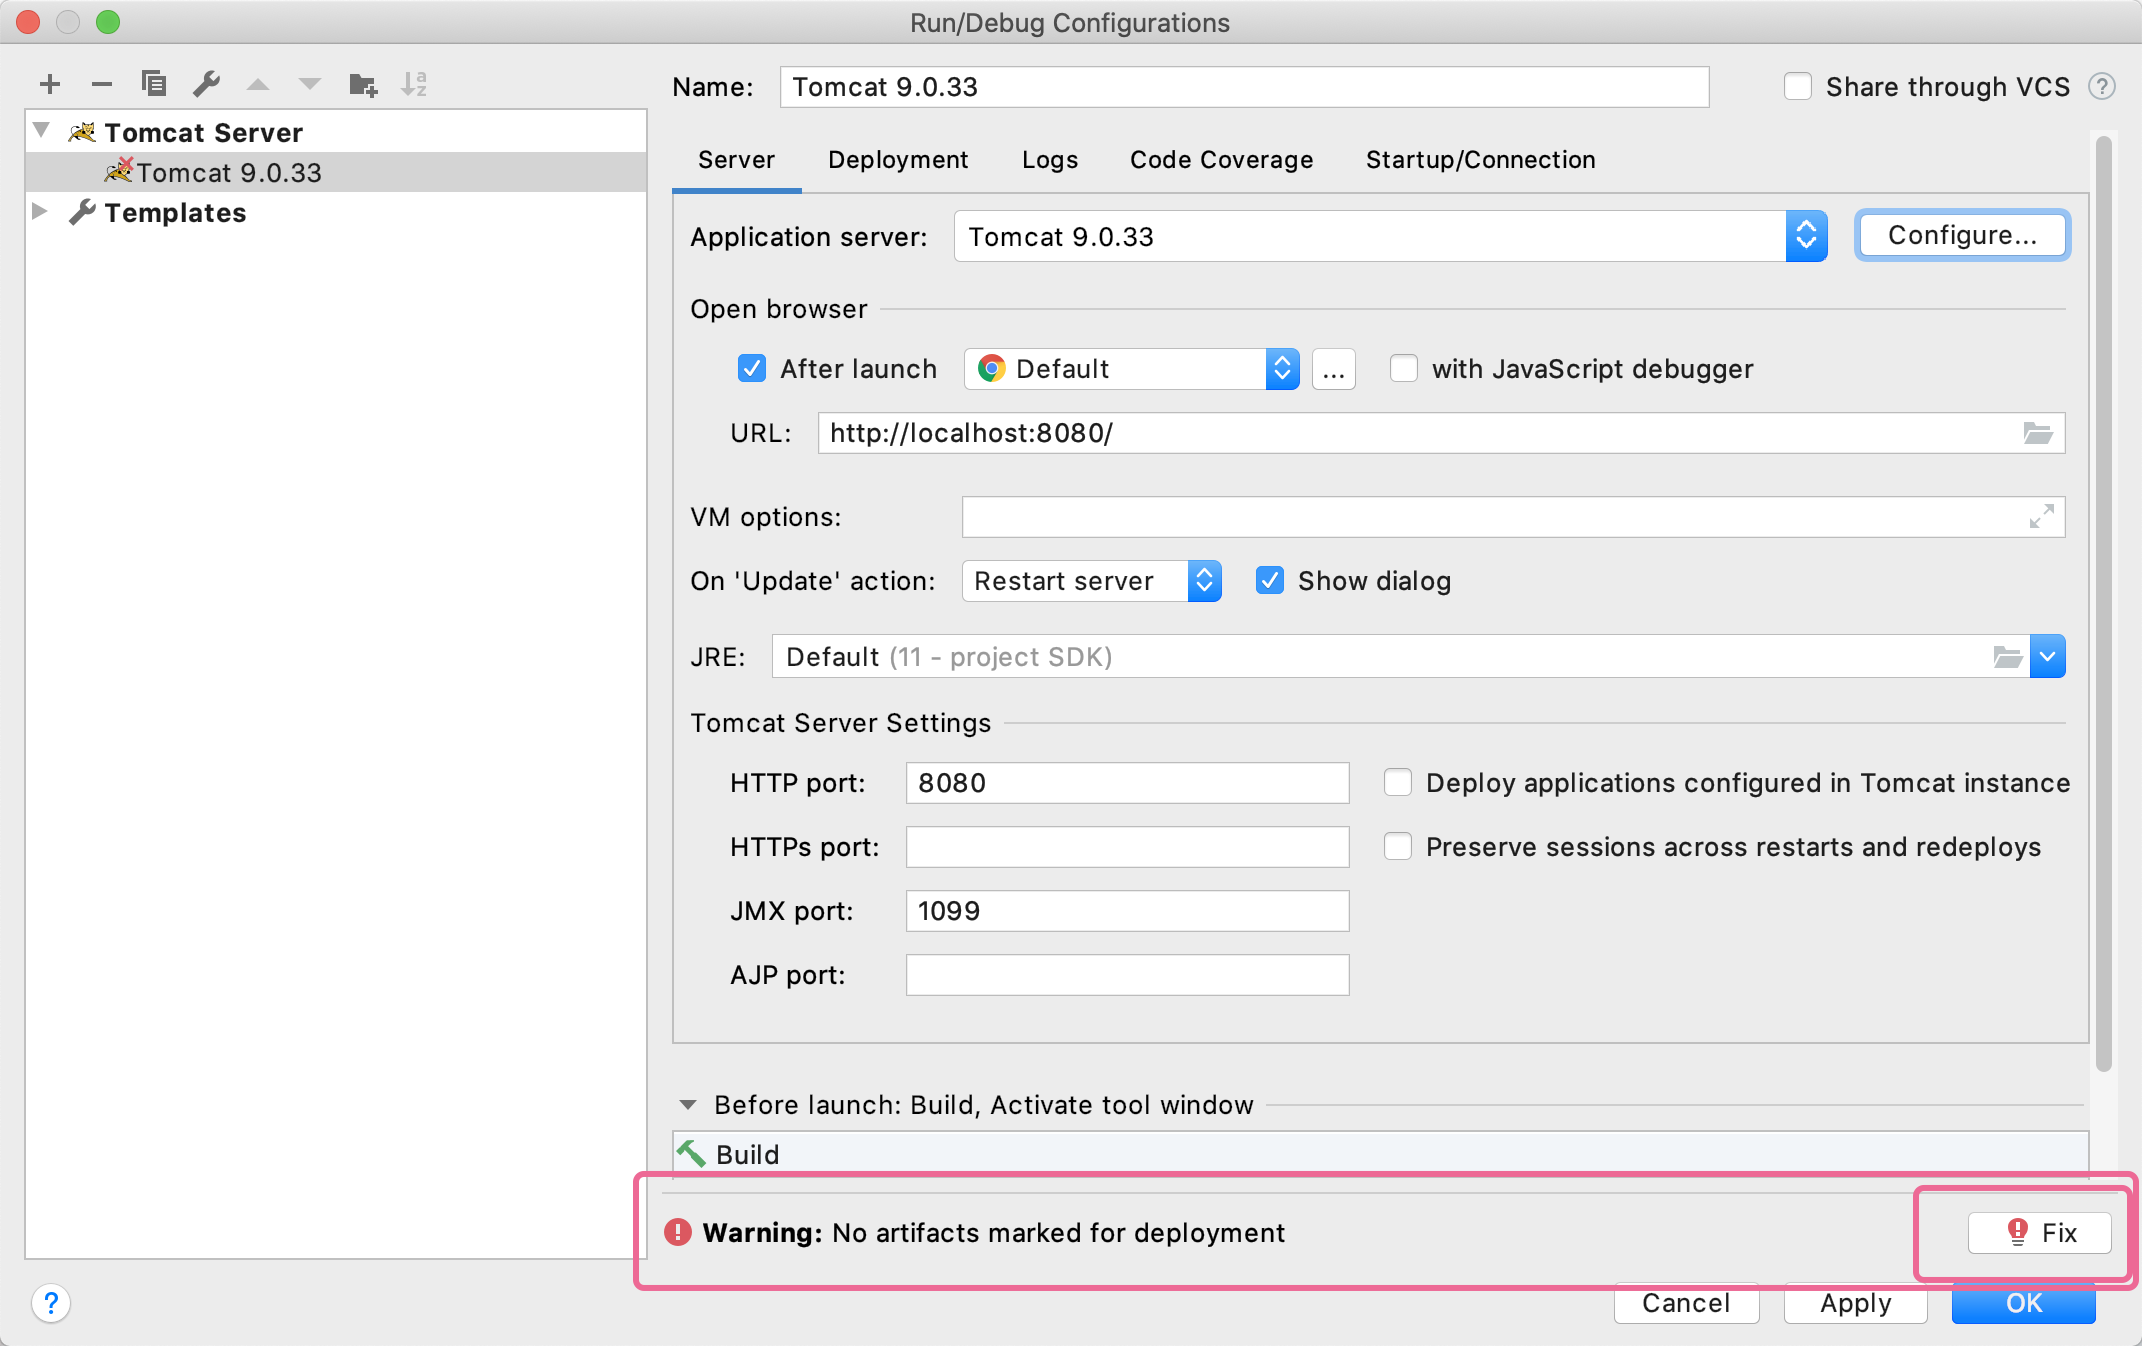Uncheck After launch checkbox
The height and width of the screenshot is (1346, 2142).
[752, 369]
